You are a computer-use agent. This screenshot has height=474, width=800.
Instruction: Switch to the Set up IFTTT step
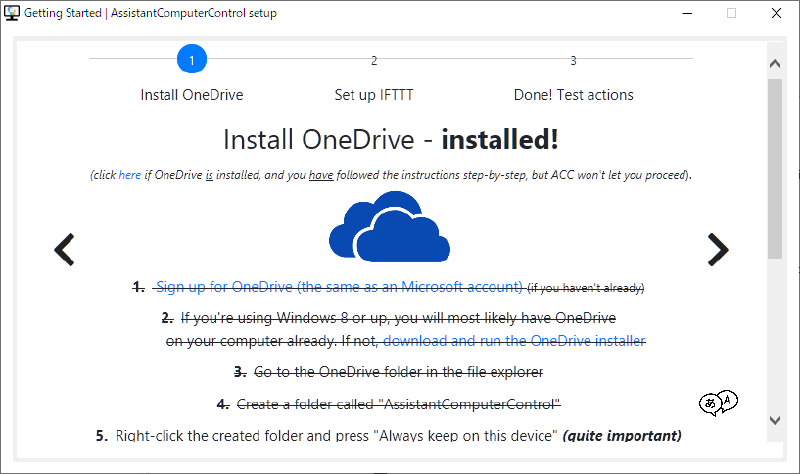coord(374,95)
